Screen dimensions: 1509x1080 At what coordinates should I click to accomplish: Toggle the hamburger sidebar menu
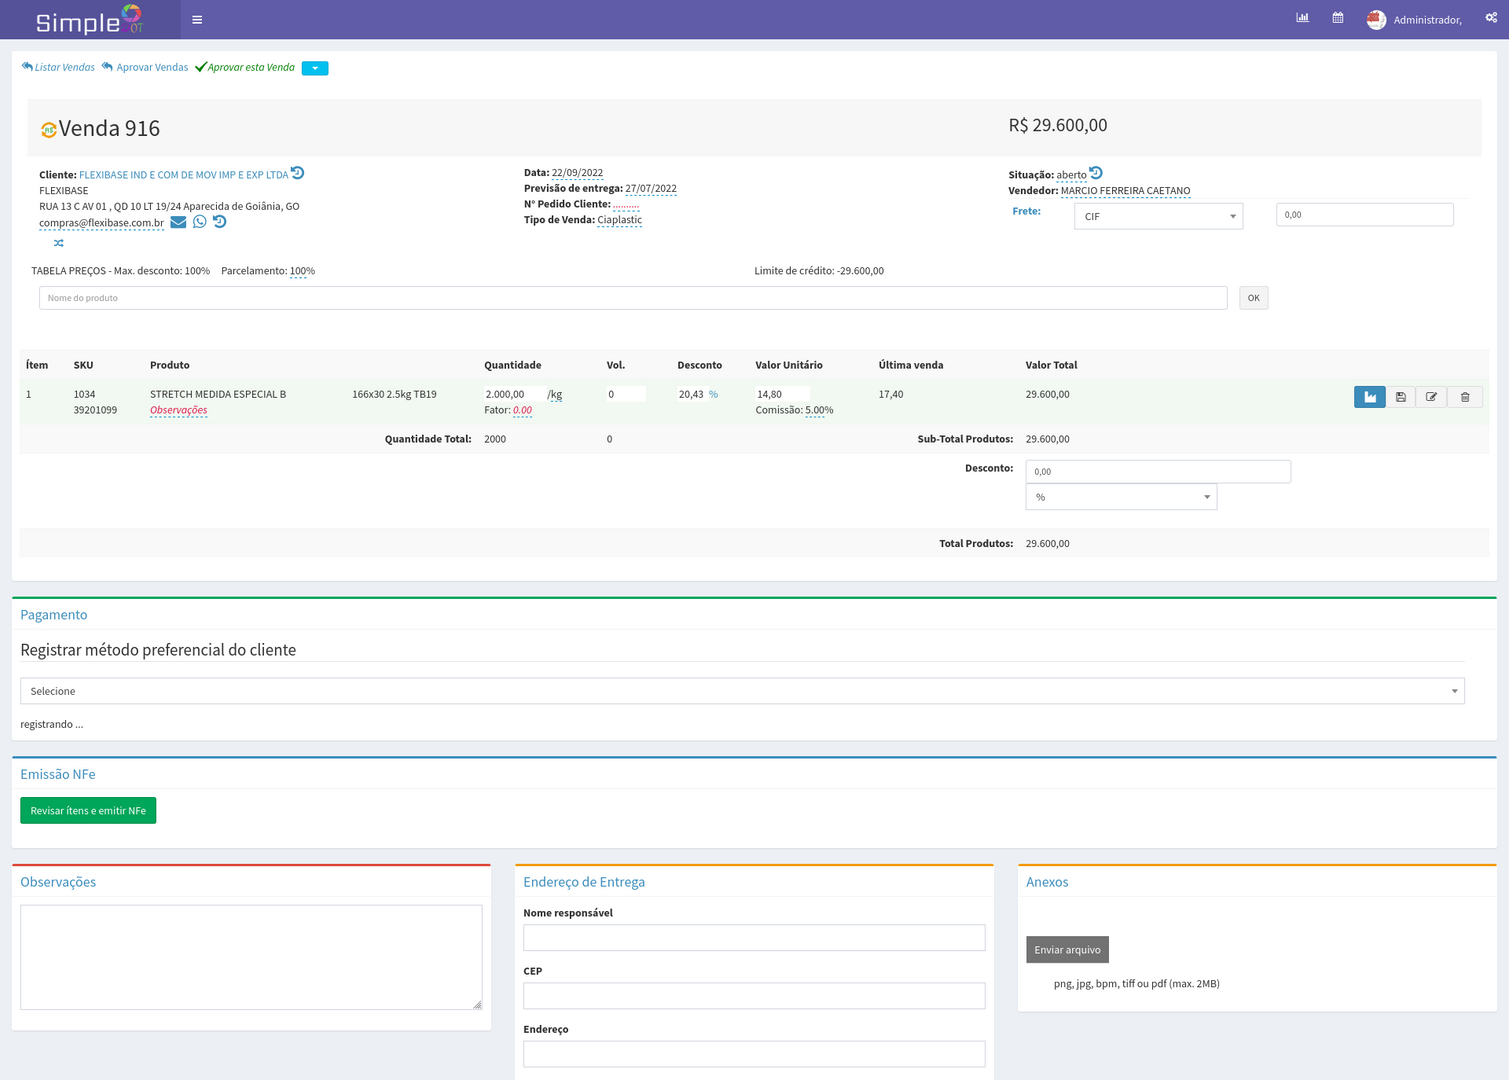197,20
